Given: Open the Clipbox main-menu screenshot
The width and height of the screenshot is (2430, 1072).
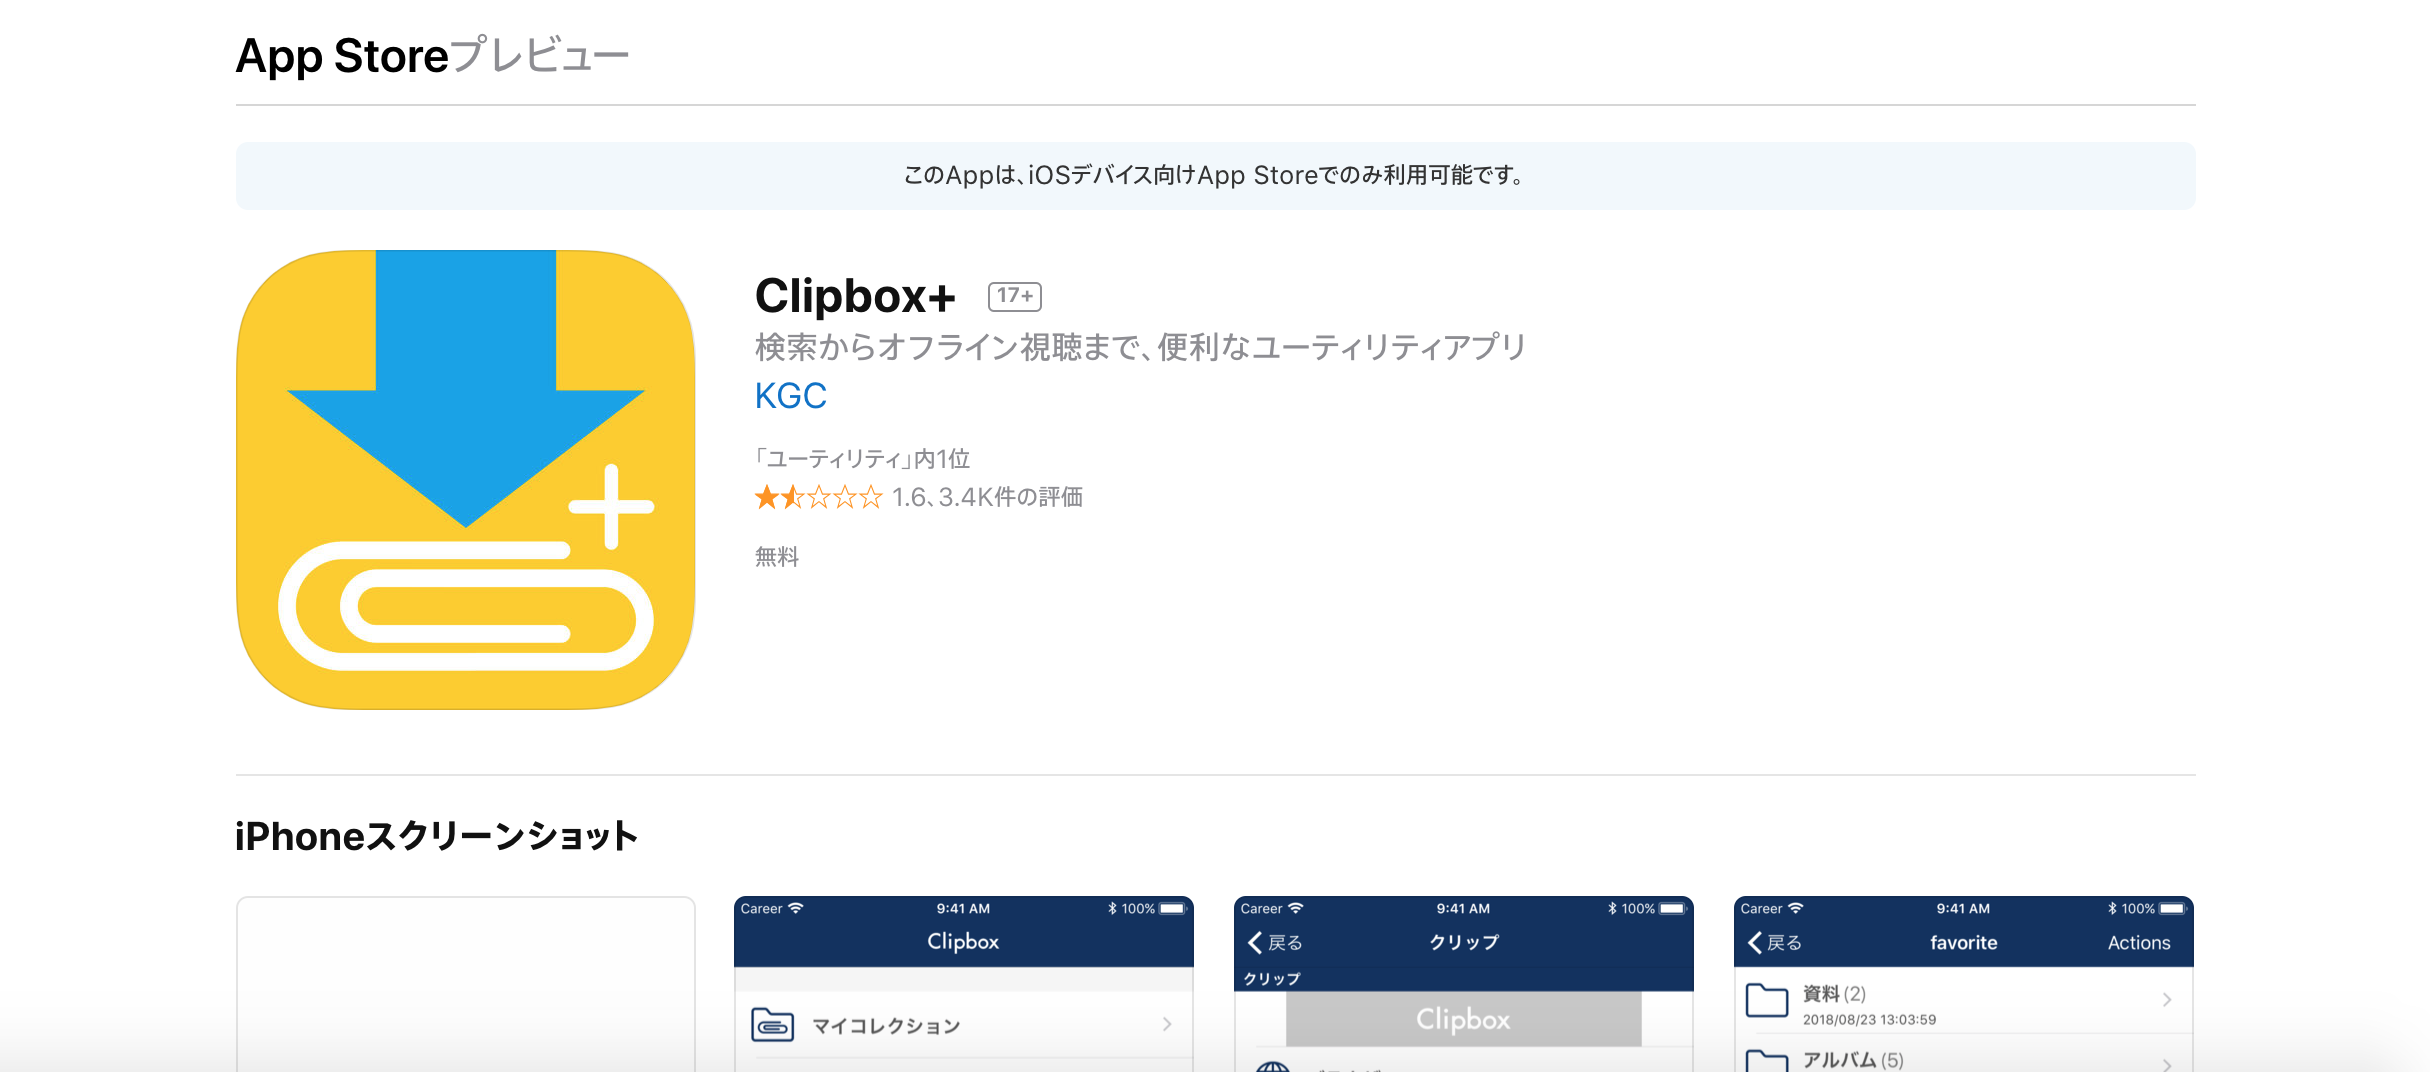Looking at the screenshot, I should pyautogui.click(x=964, y=984).
